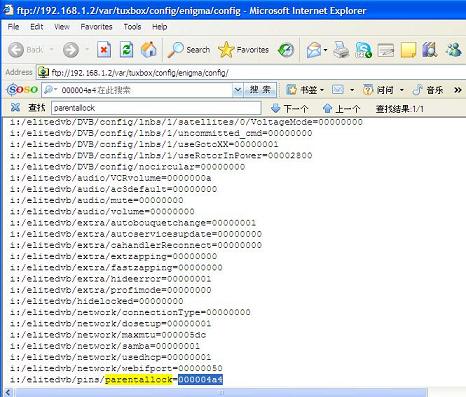Open the Favorites menu
This screenshot has width=466, height=397.
click(x=96, y=27)
